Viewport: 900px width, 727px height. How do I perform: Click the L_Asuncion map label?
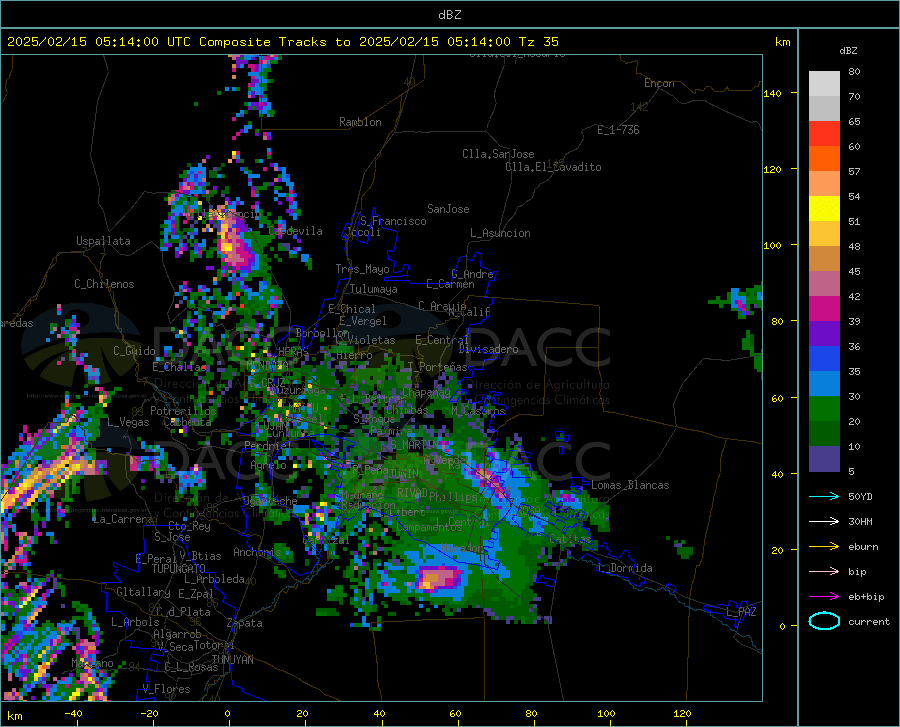click(x=500, y=233)
